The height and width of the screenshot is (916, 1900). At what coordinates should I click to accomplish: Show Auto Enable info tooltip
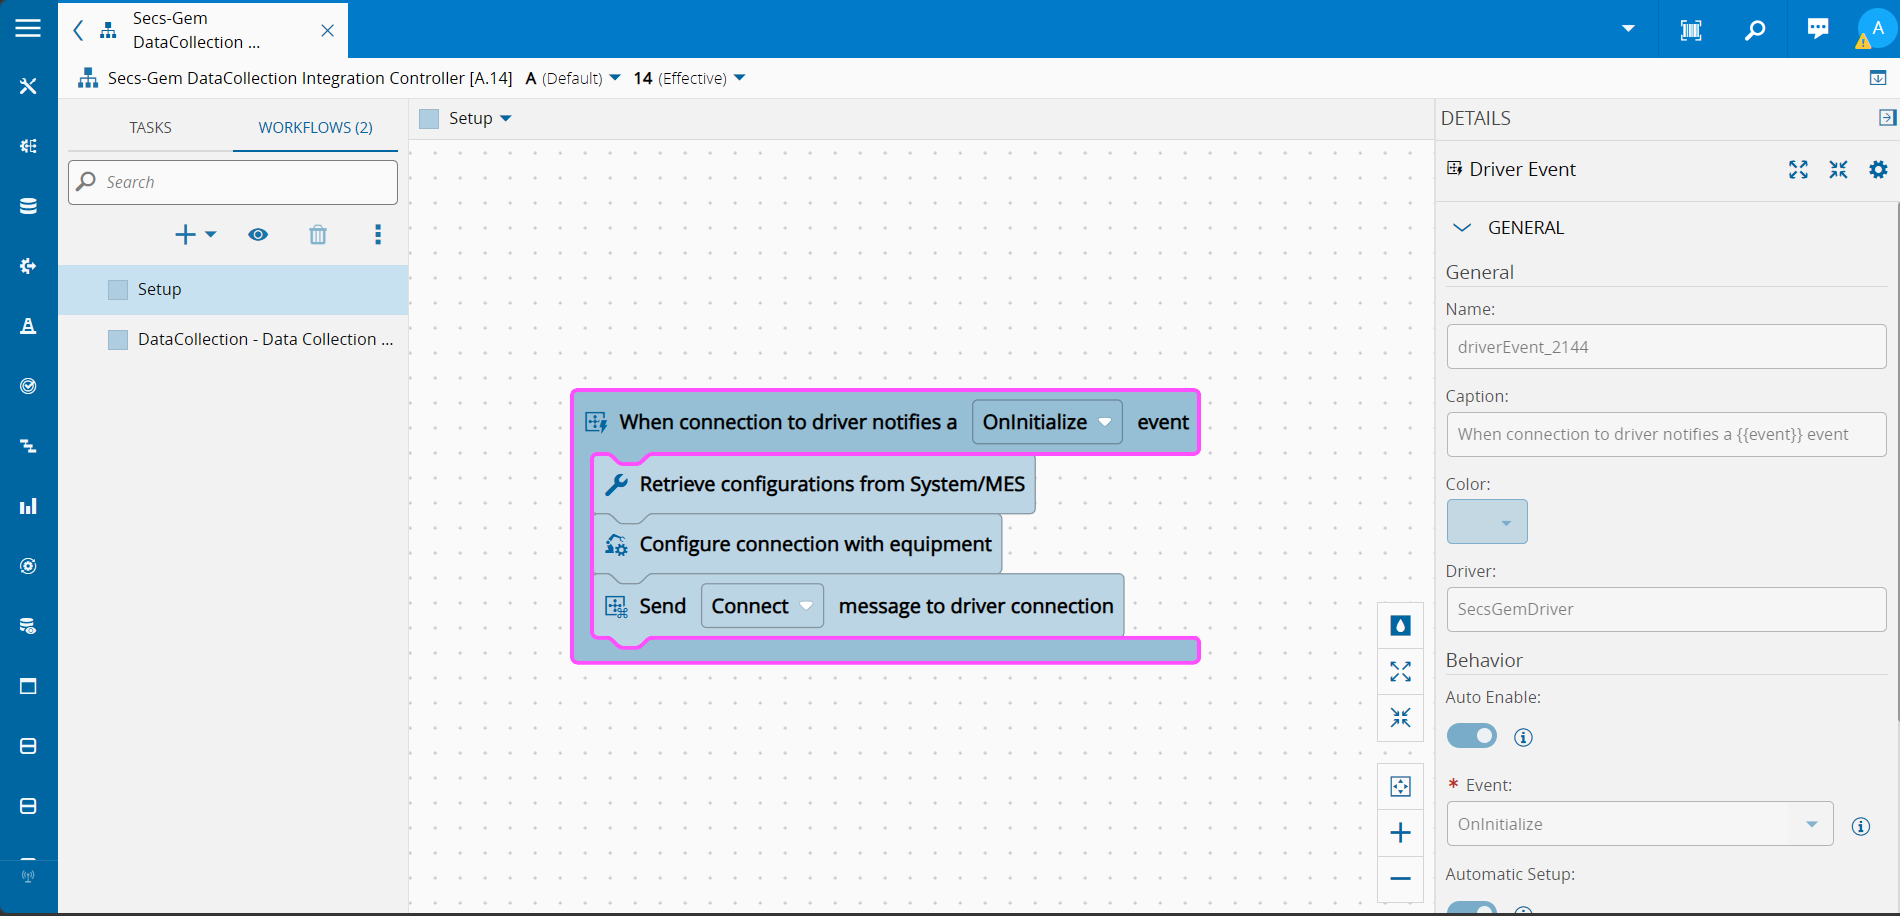pos(1524,738)
